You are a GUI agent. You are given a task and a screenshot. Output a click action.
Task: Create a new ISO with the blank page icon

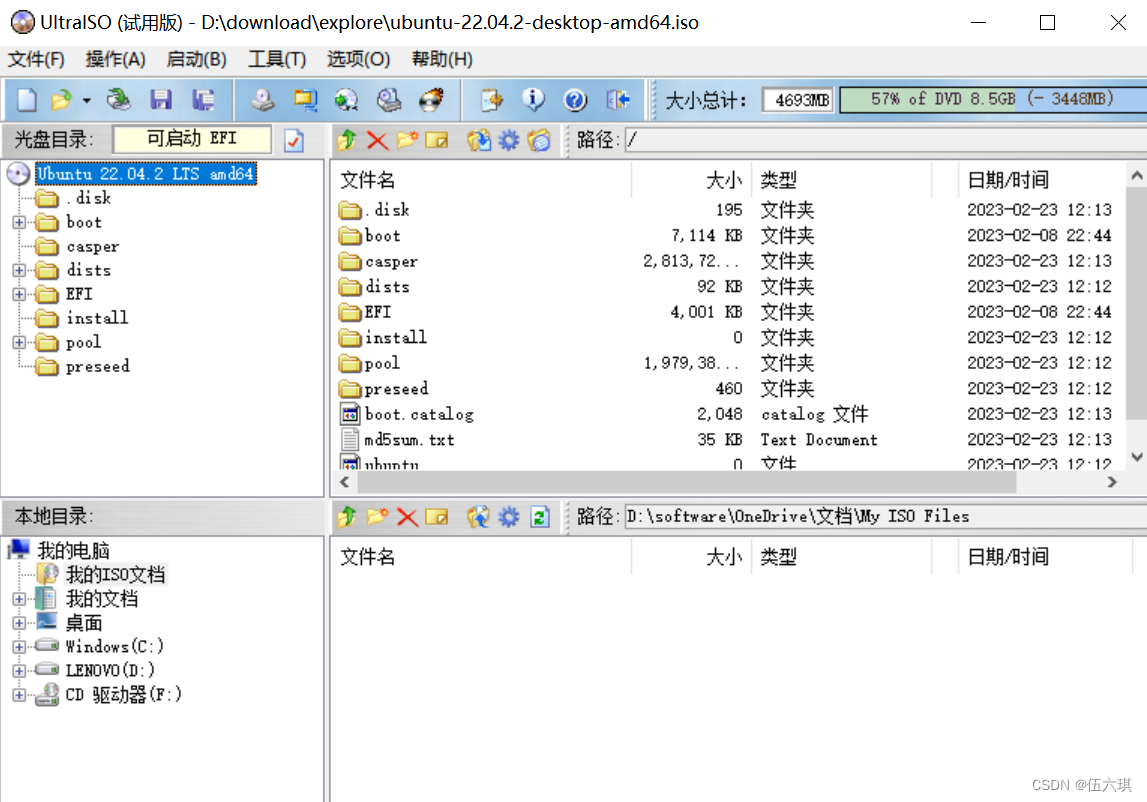27,100
